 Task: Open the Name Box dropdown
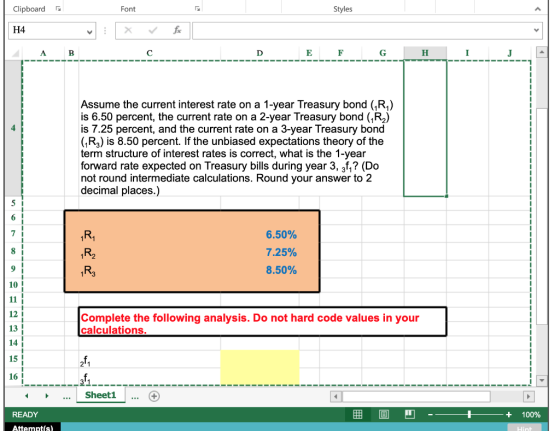[89, 31]
